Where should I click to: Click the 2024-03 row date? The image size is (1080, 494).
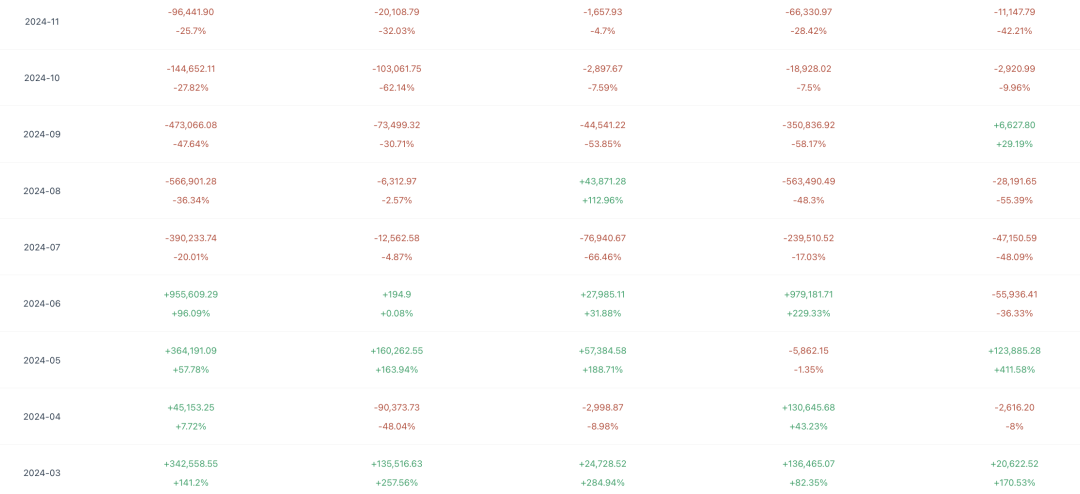pyautogui.click(x=42, y=473)
